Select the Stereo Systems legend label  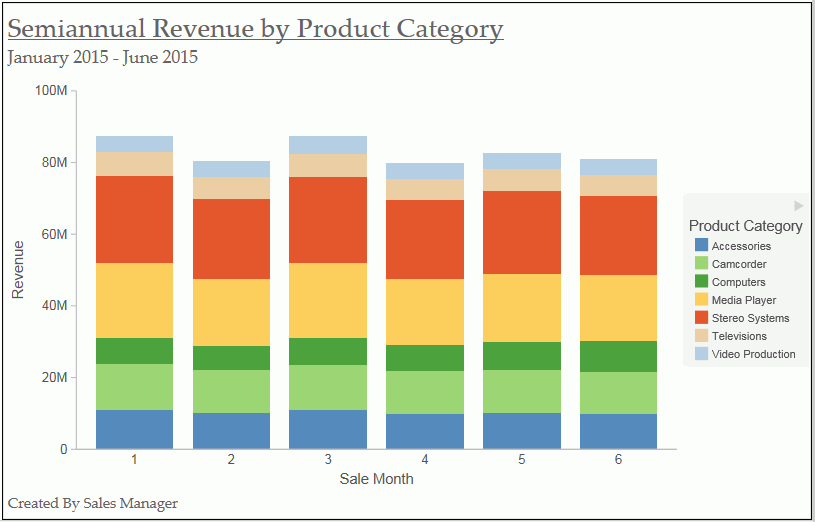[751, 318]
